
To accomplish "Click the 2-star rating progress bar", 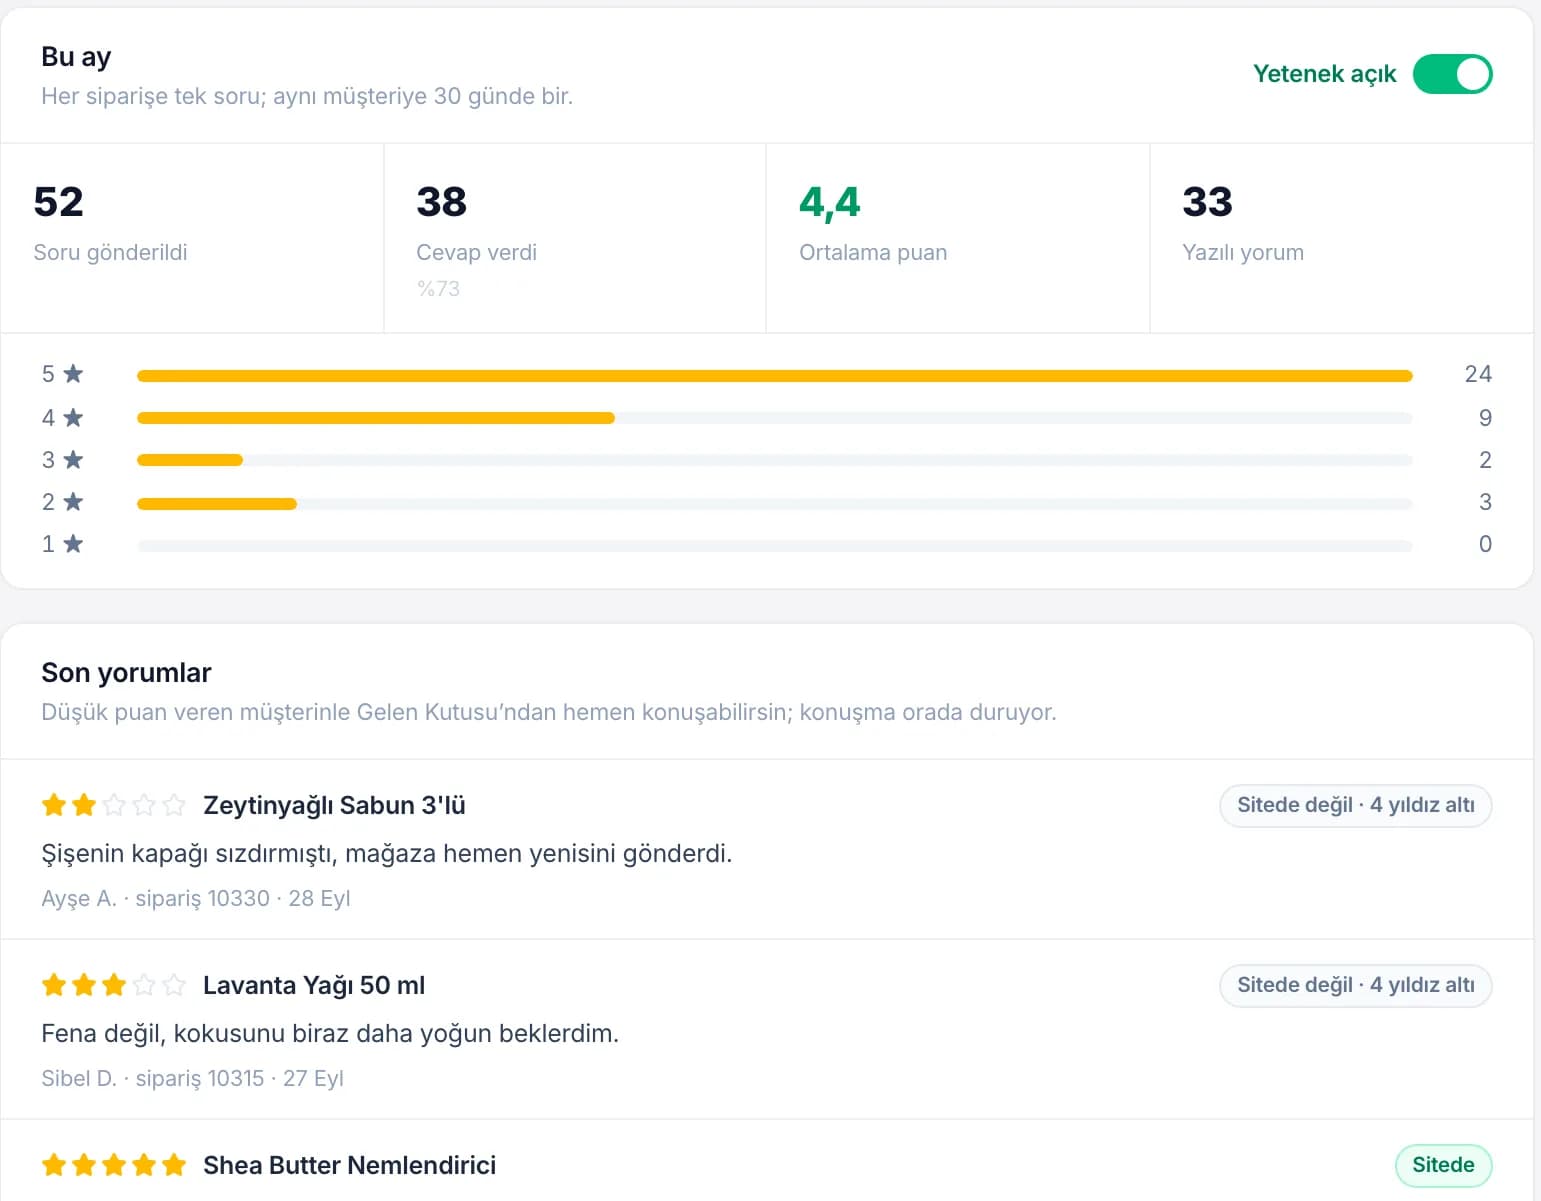I will click(775, 504).
